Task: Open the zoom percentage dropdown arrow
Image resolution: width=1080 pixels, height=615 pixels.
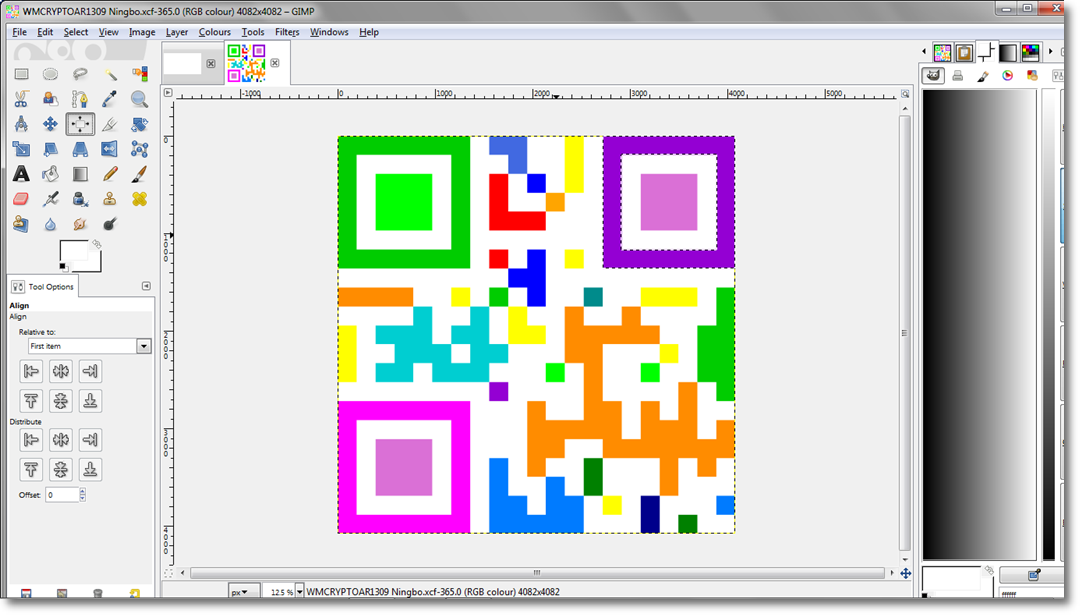Action: [x=299, y=592]
